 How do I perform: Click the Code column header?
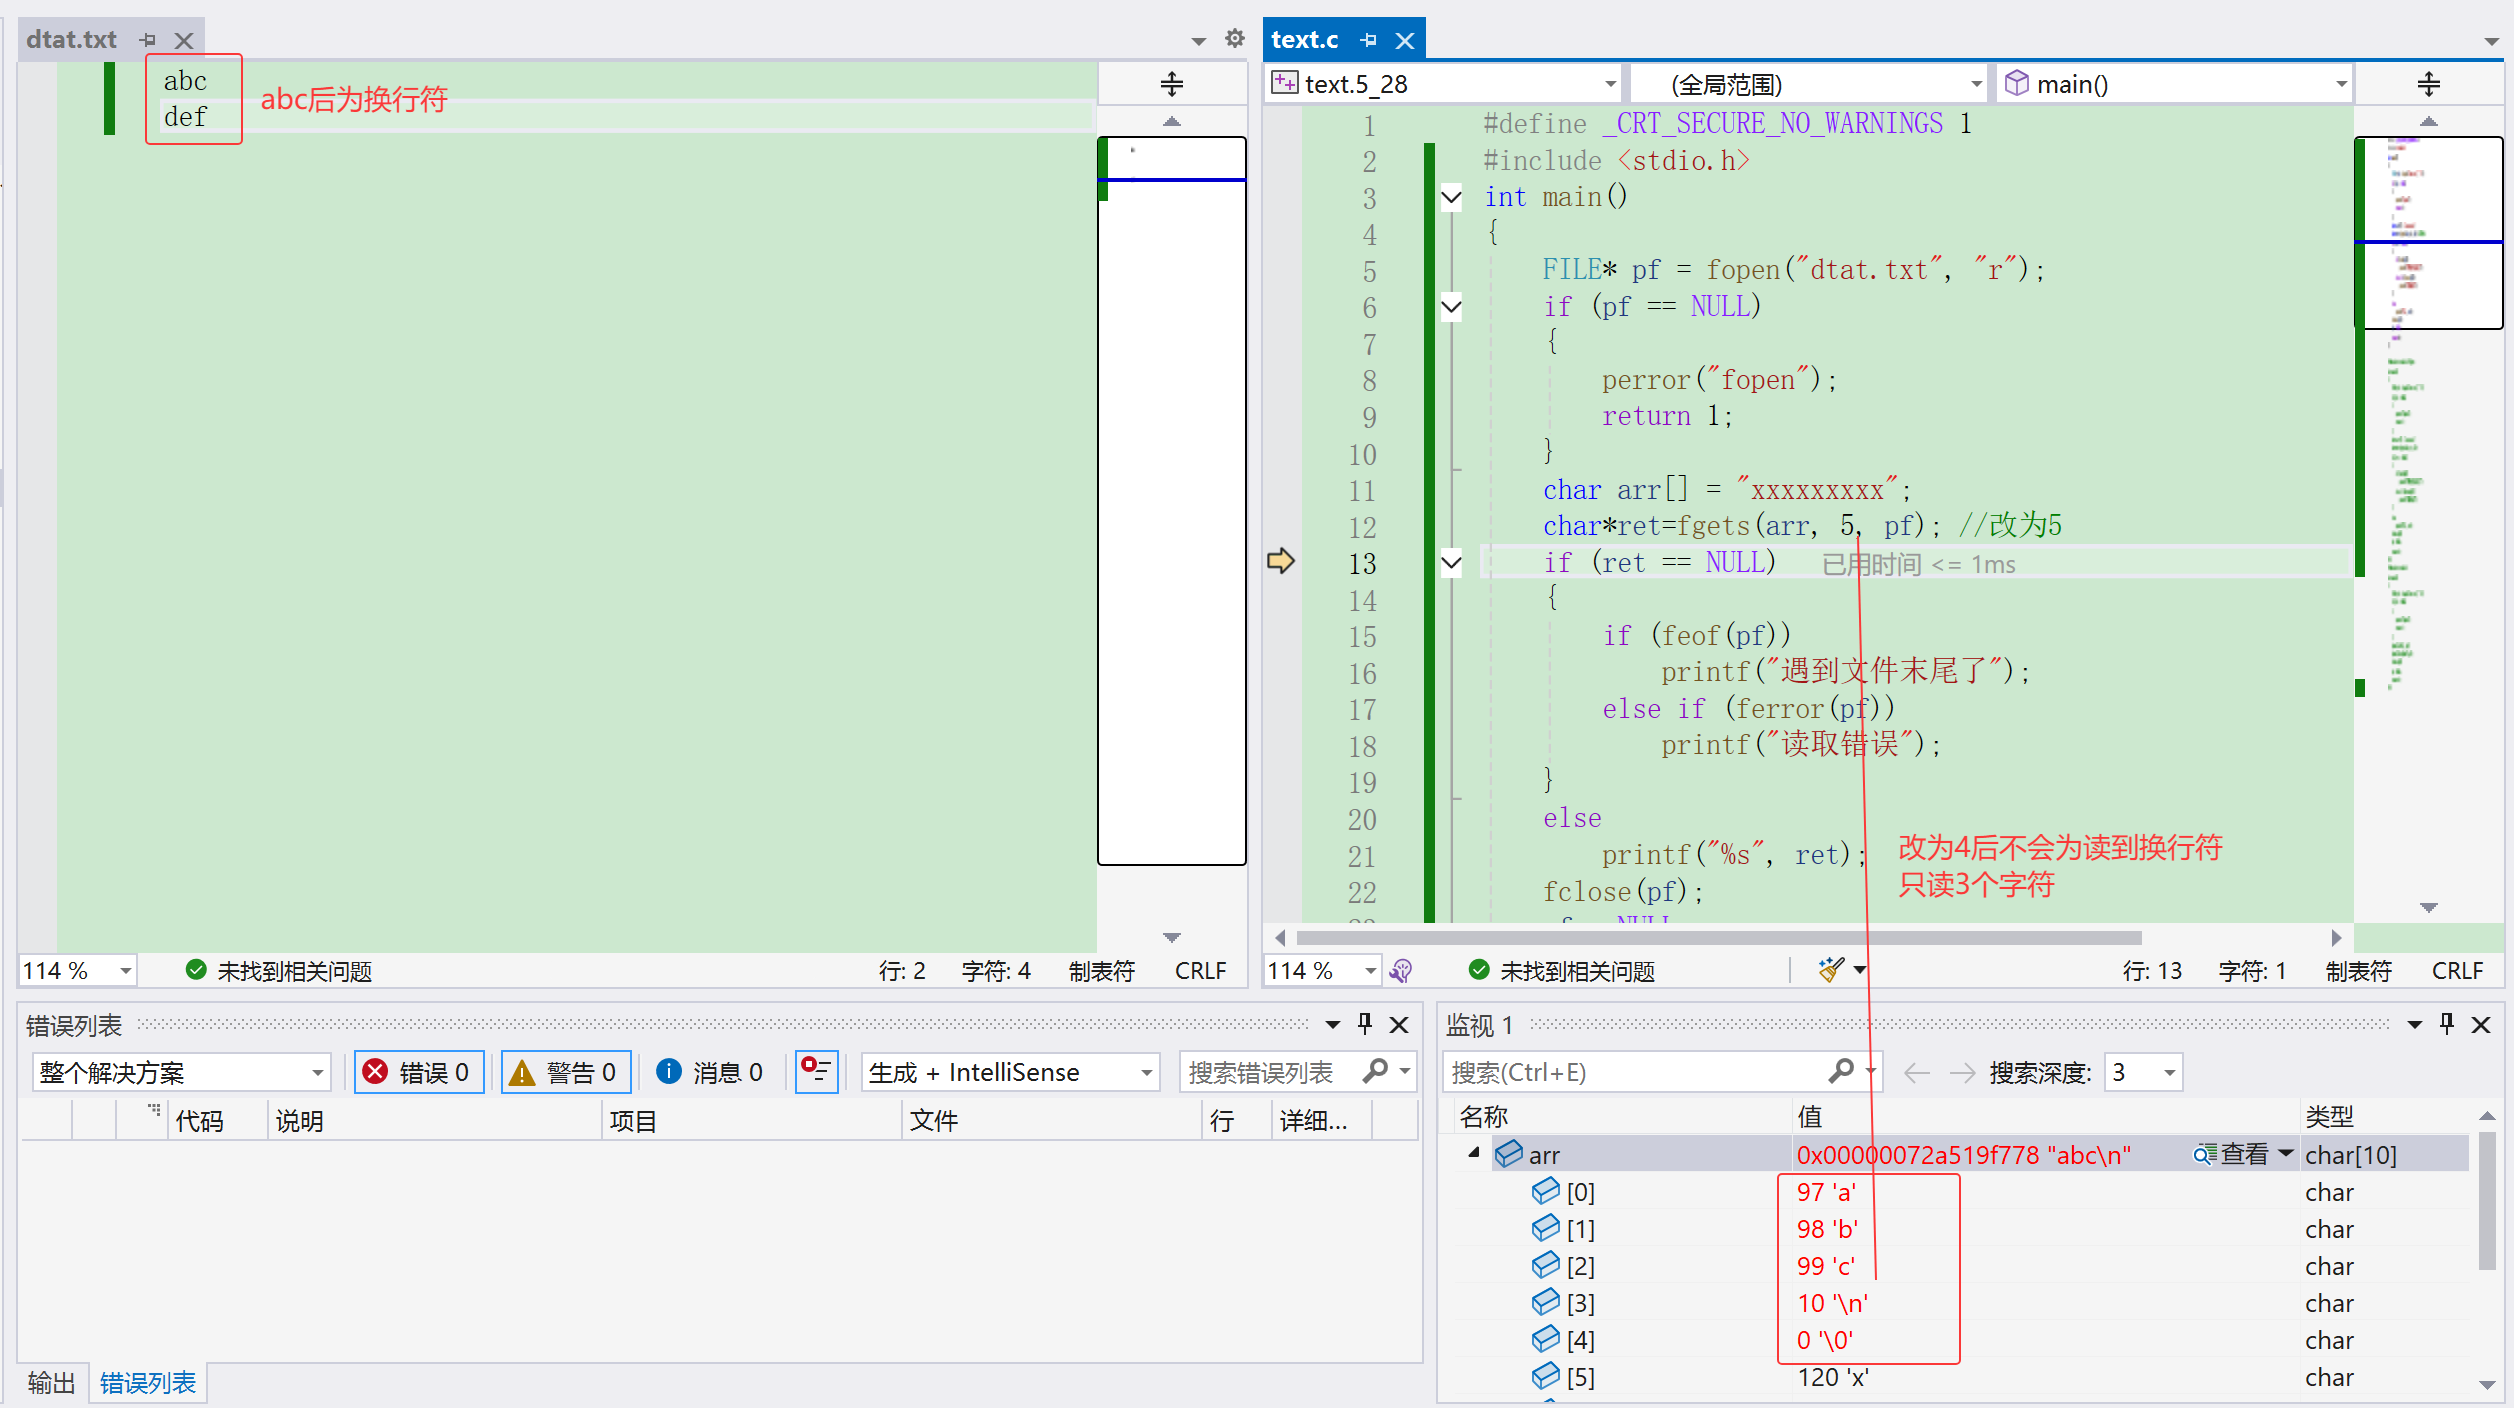coord(200,1121)
